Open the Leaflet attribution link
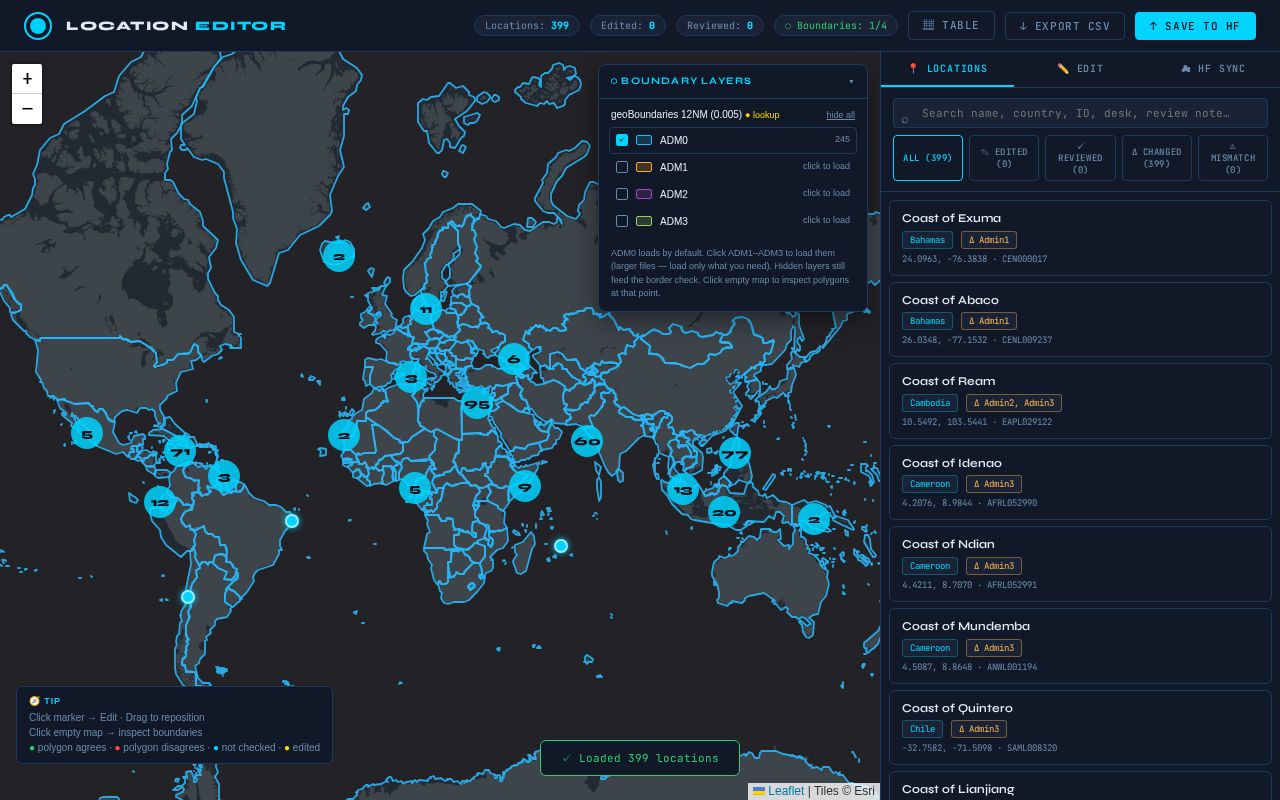Viewport: 1280px width, 800px height. [x=786, y=791]
